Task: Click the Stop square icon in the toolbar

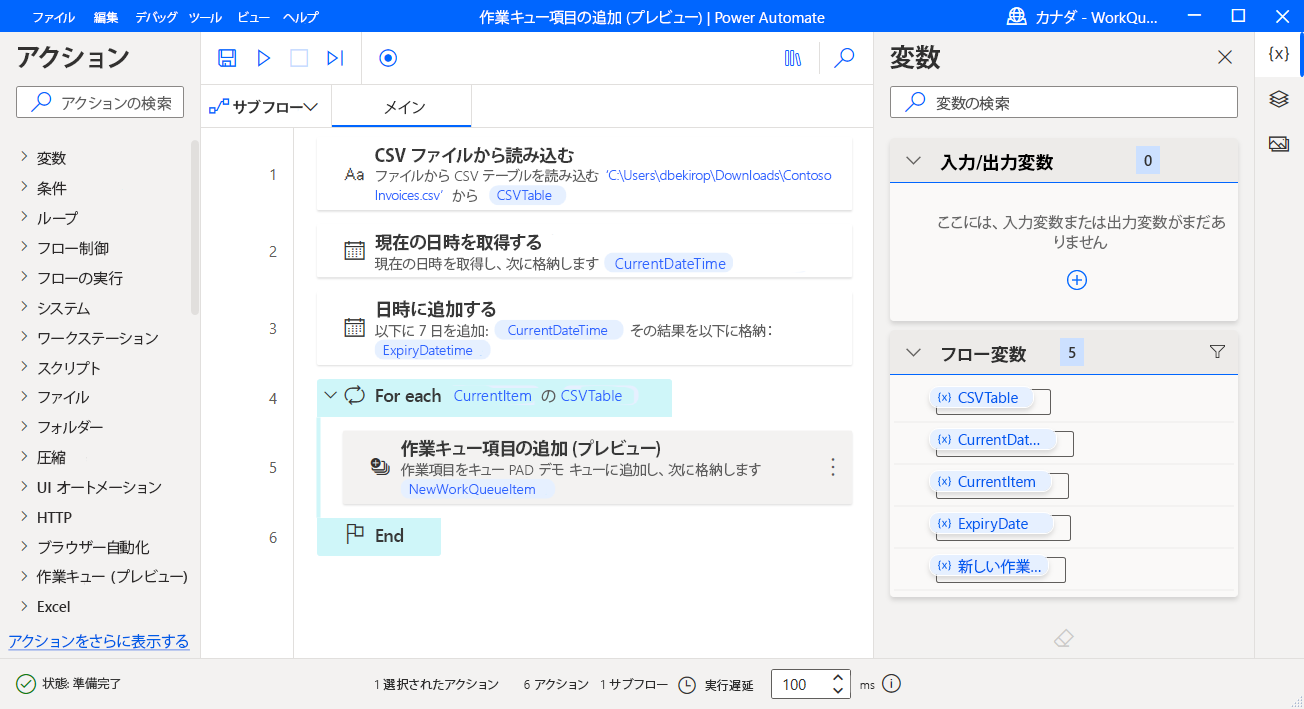Action: [299, 58]
